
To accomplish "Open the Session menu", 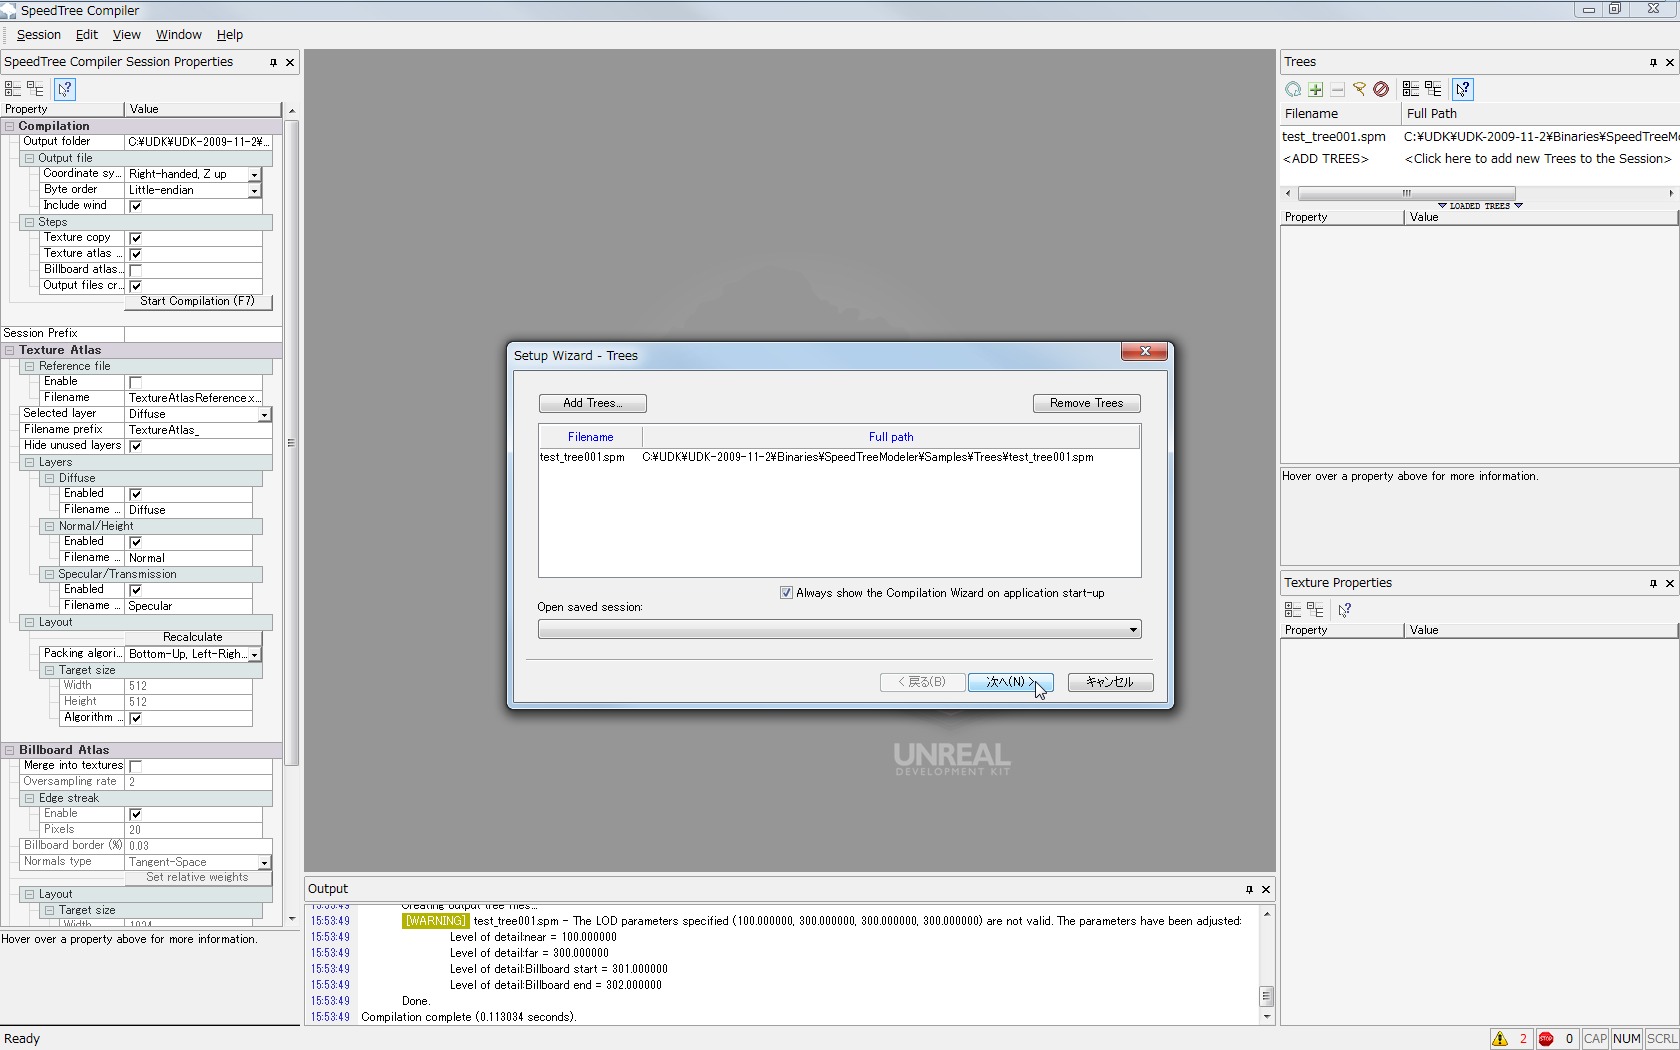I will tap(39, 35).
